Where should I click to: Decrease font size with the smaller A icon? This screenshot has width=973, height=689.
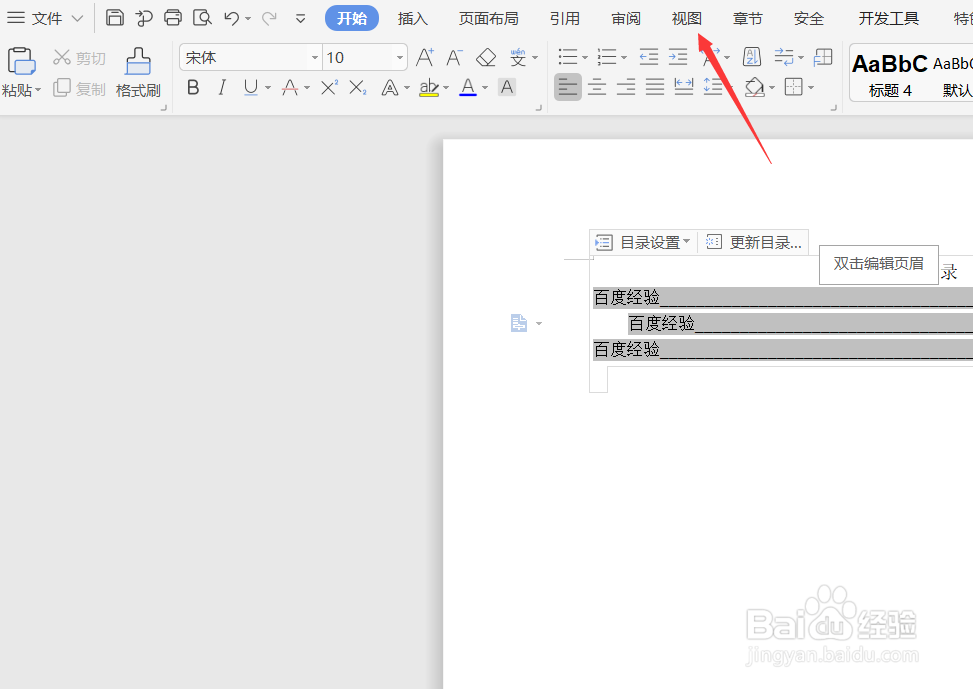(x=454, y=58)
